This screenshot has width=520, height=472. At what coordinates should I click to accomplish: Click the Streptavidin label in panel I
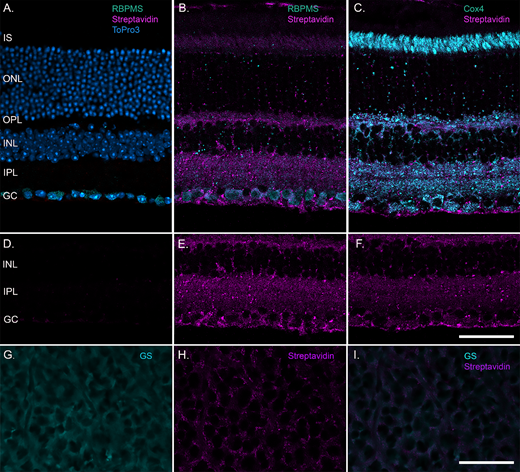487,367
